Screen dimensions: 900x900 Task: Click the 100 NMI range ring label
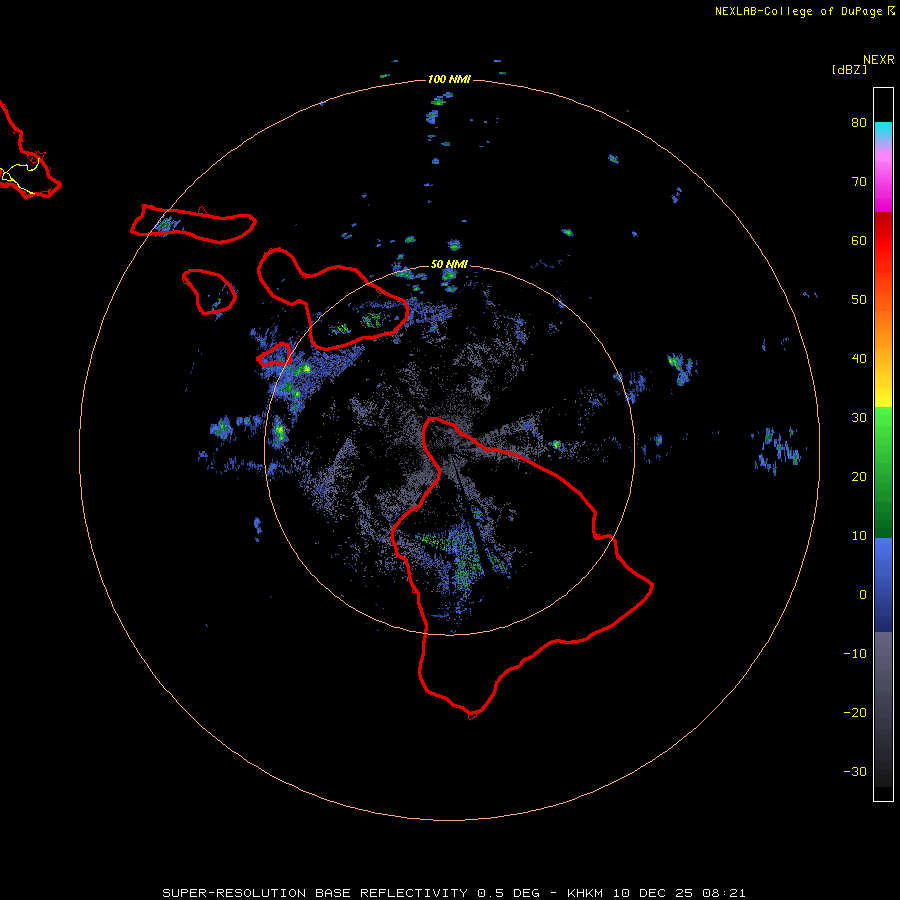pyautogui.click(x=449, y=79)
